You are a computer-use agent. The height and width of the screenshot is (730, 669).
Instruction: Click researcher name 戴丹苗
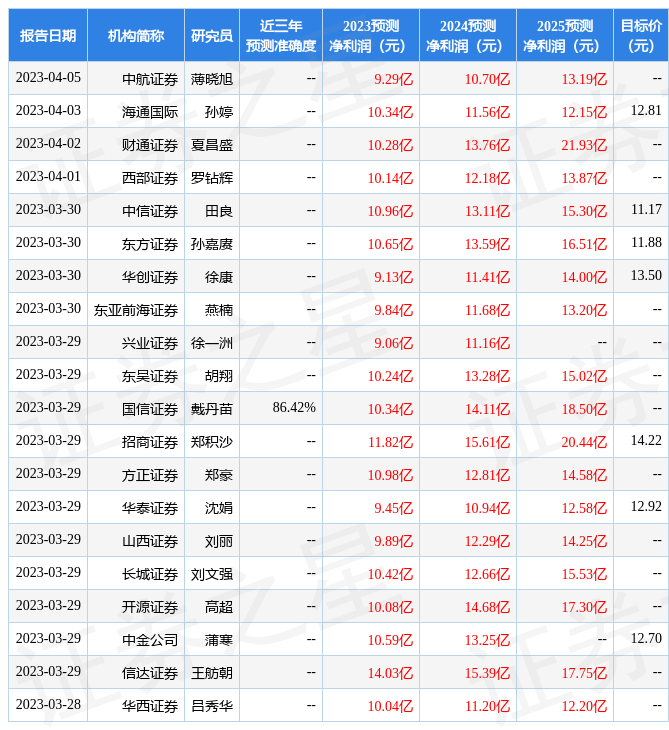(x=212, y=409)
